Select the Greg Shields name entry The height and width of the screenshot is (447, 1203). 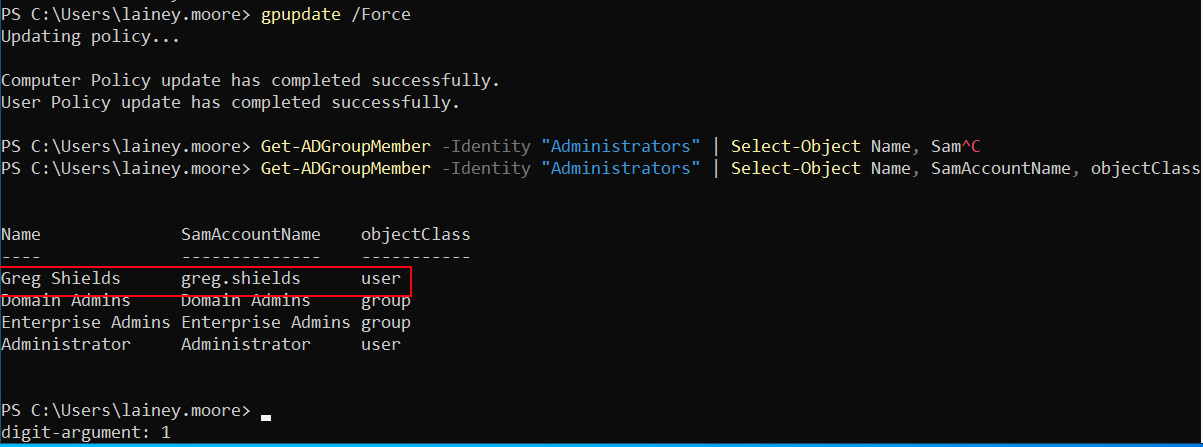[60, 278]
